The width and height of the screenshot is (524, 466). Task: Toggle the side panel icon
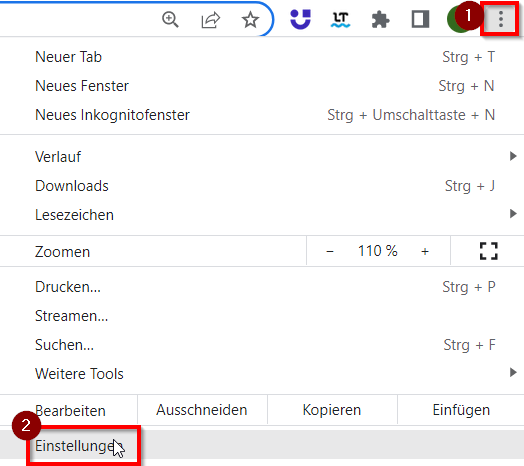pyautogui.click(x=420, y=19)
